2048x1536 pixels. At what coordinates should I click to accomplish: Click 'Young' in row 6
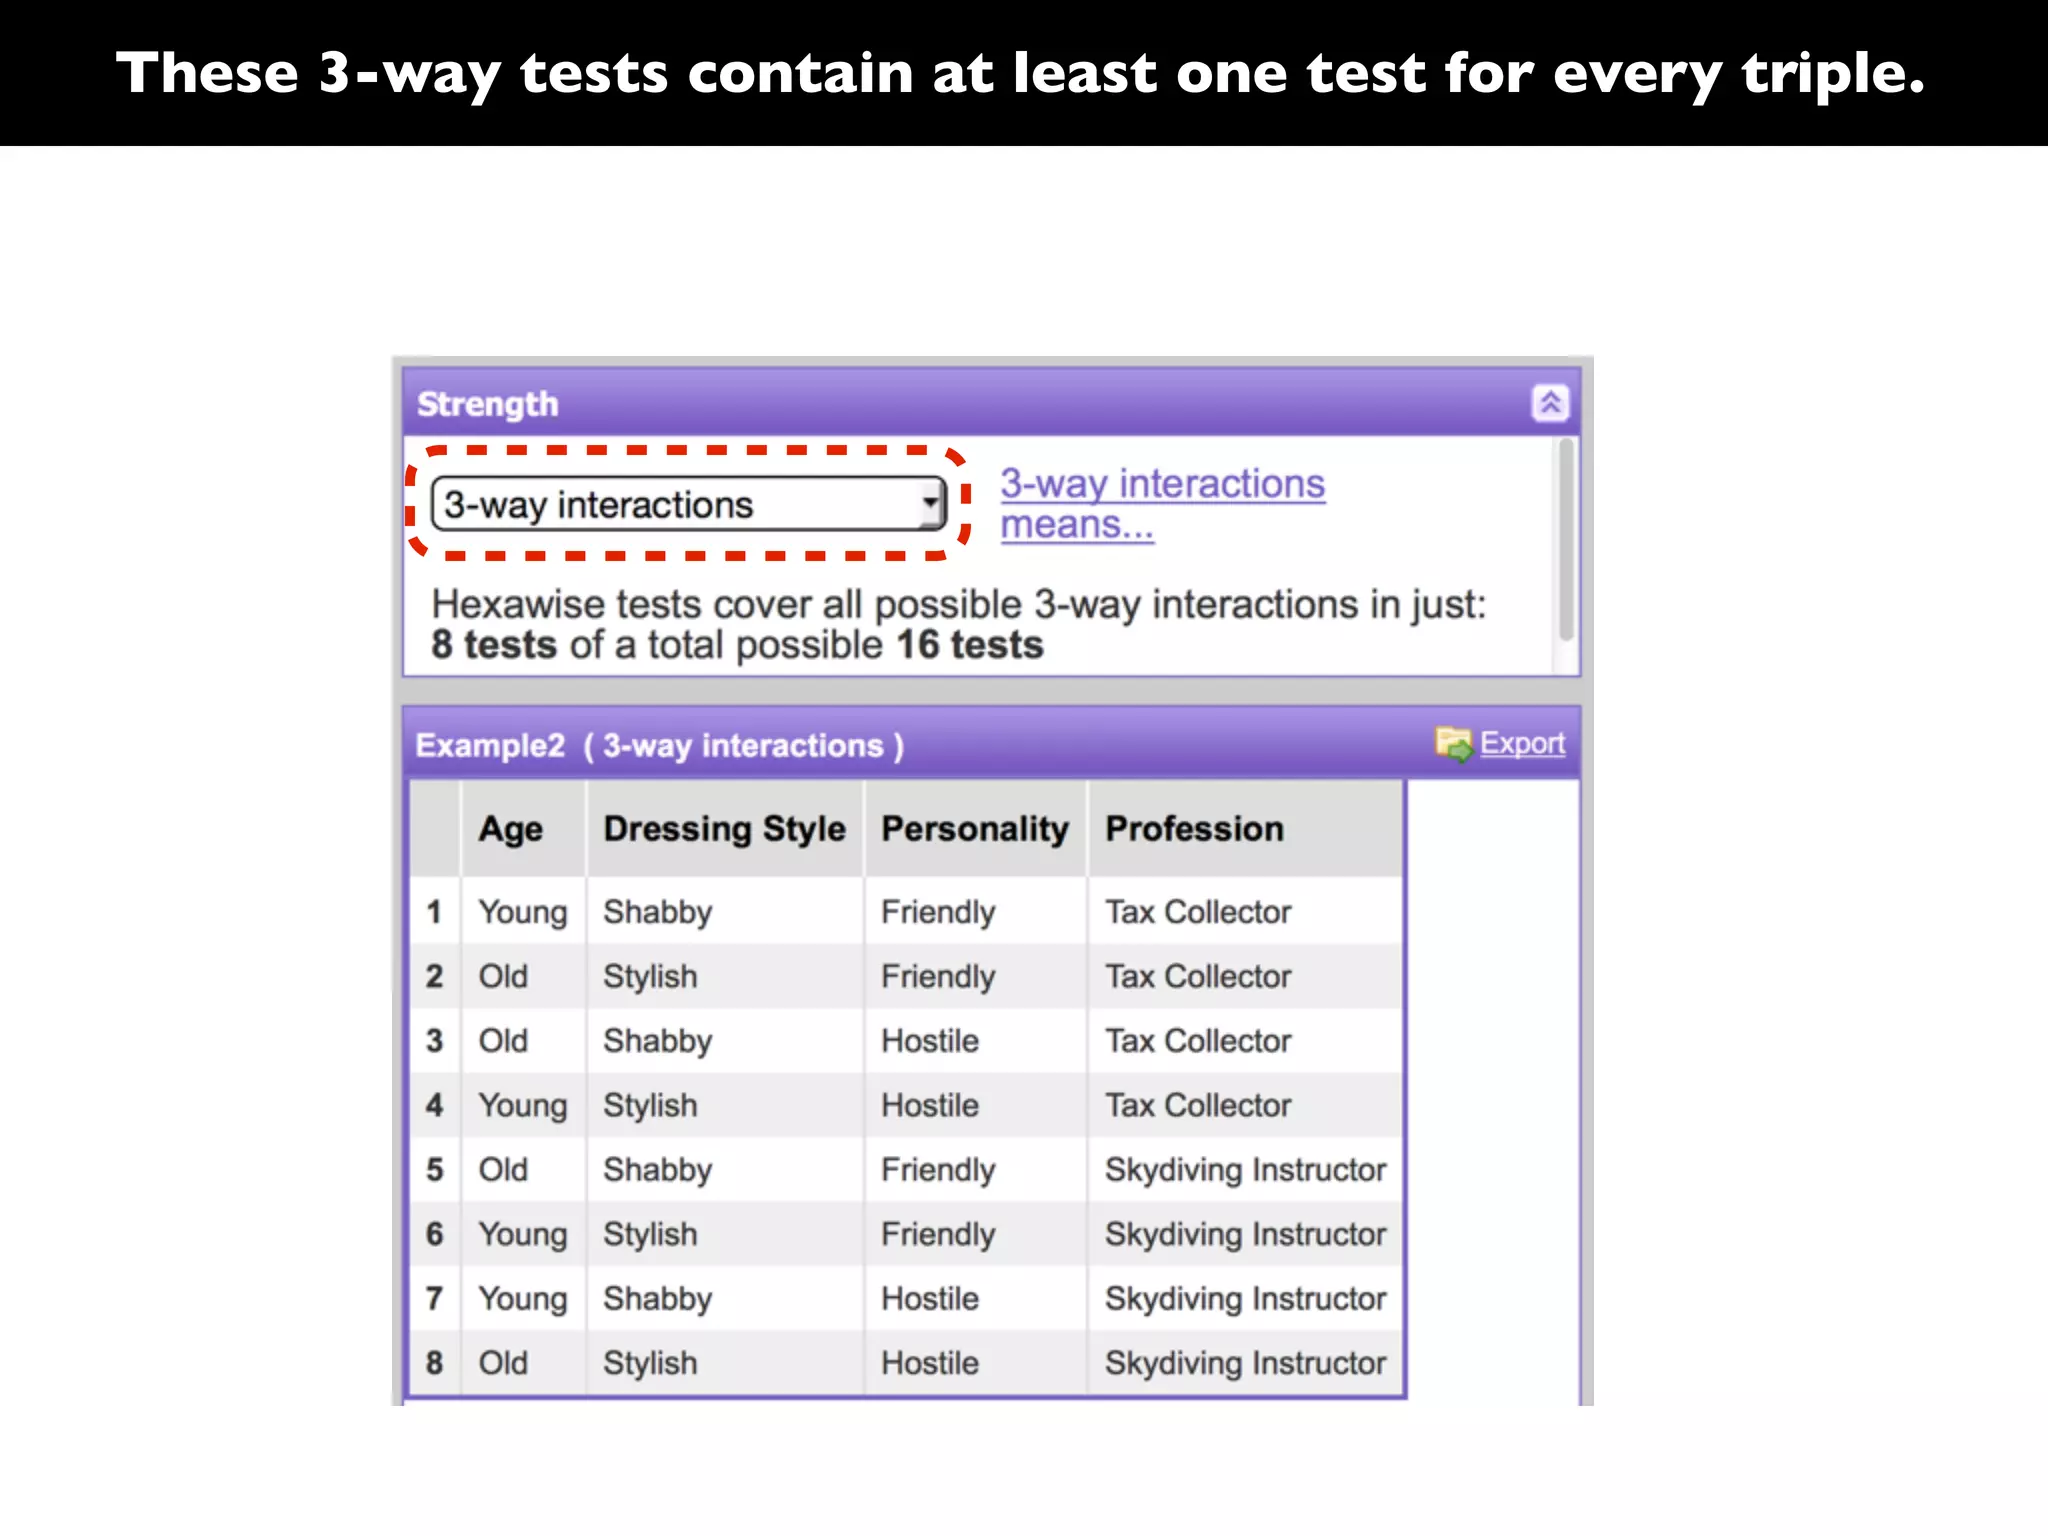522,1235
